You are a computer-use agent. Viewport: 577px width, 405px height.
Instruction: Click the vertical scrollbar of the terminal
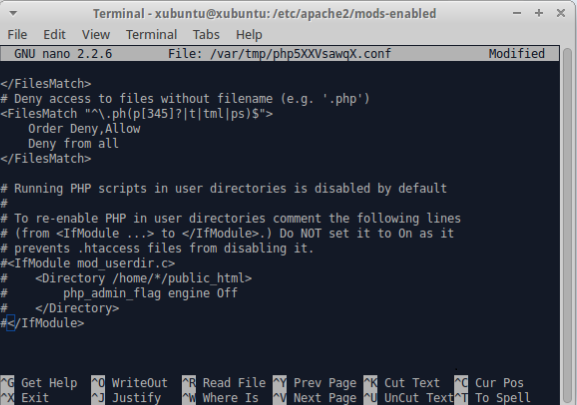568,225
